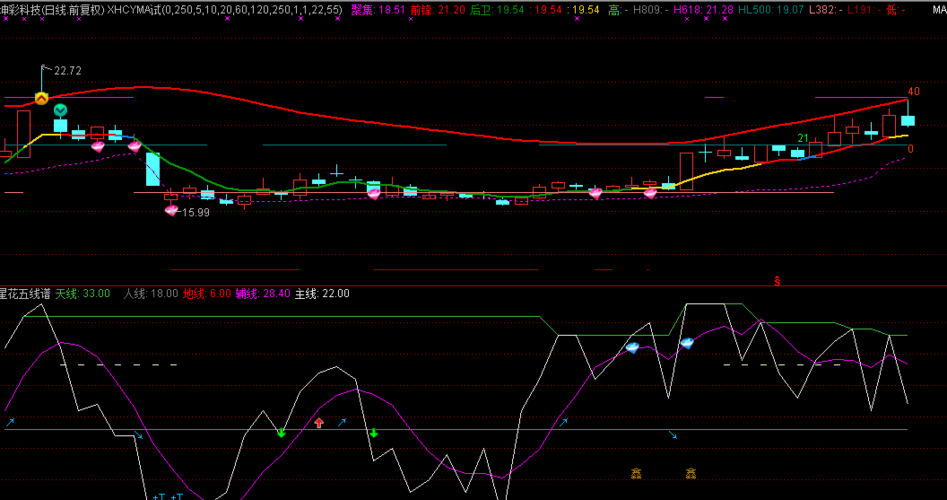Click the green 21 label near recent candles
The height and width of the screenshot is (500, 947).
tap(803, 138)
